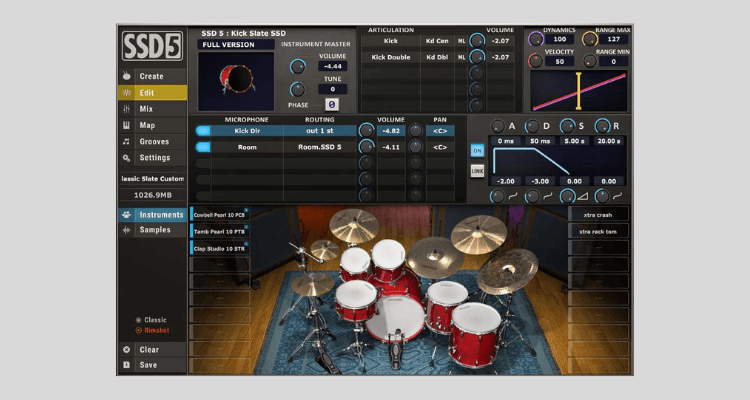Click the Instrument Master volume value -4.44

(332, 67)
